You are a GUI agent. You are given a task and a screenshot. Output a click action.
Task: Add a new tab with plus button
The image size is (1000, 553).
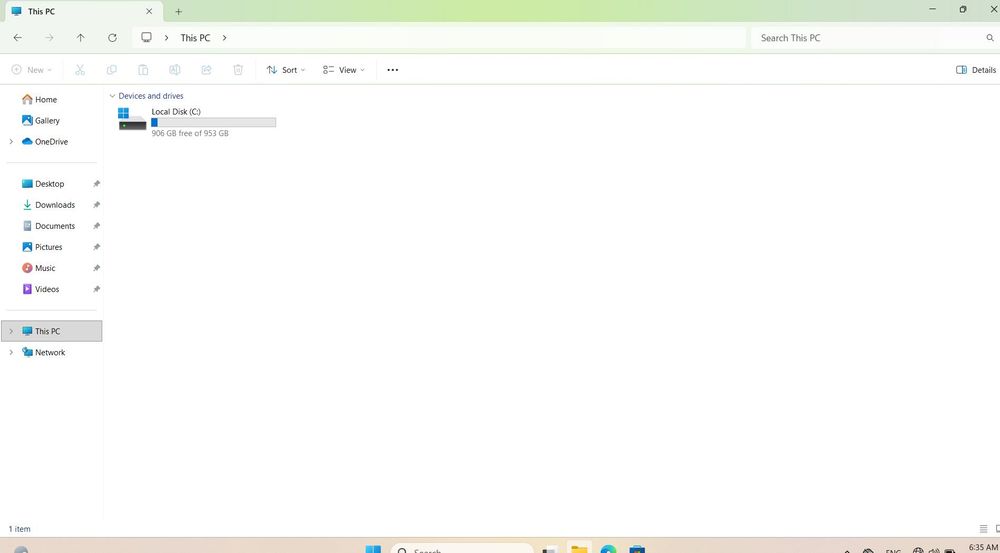click(179, 11)
